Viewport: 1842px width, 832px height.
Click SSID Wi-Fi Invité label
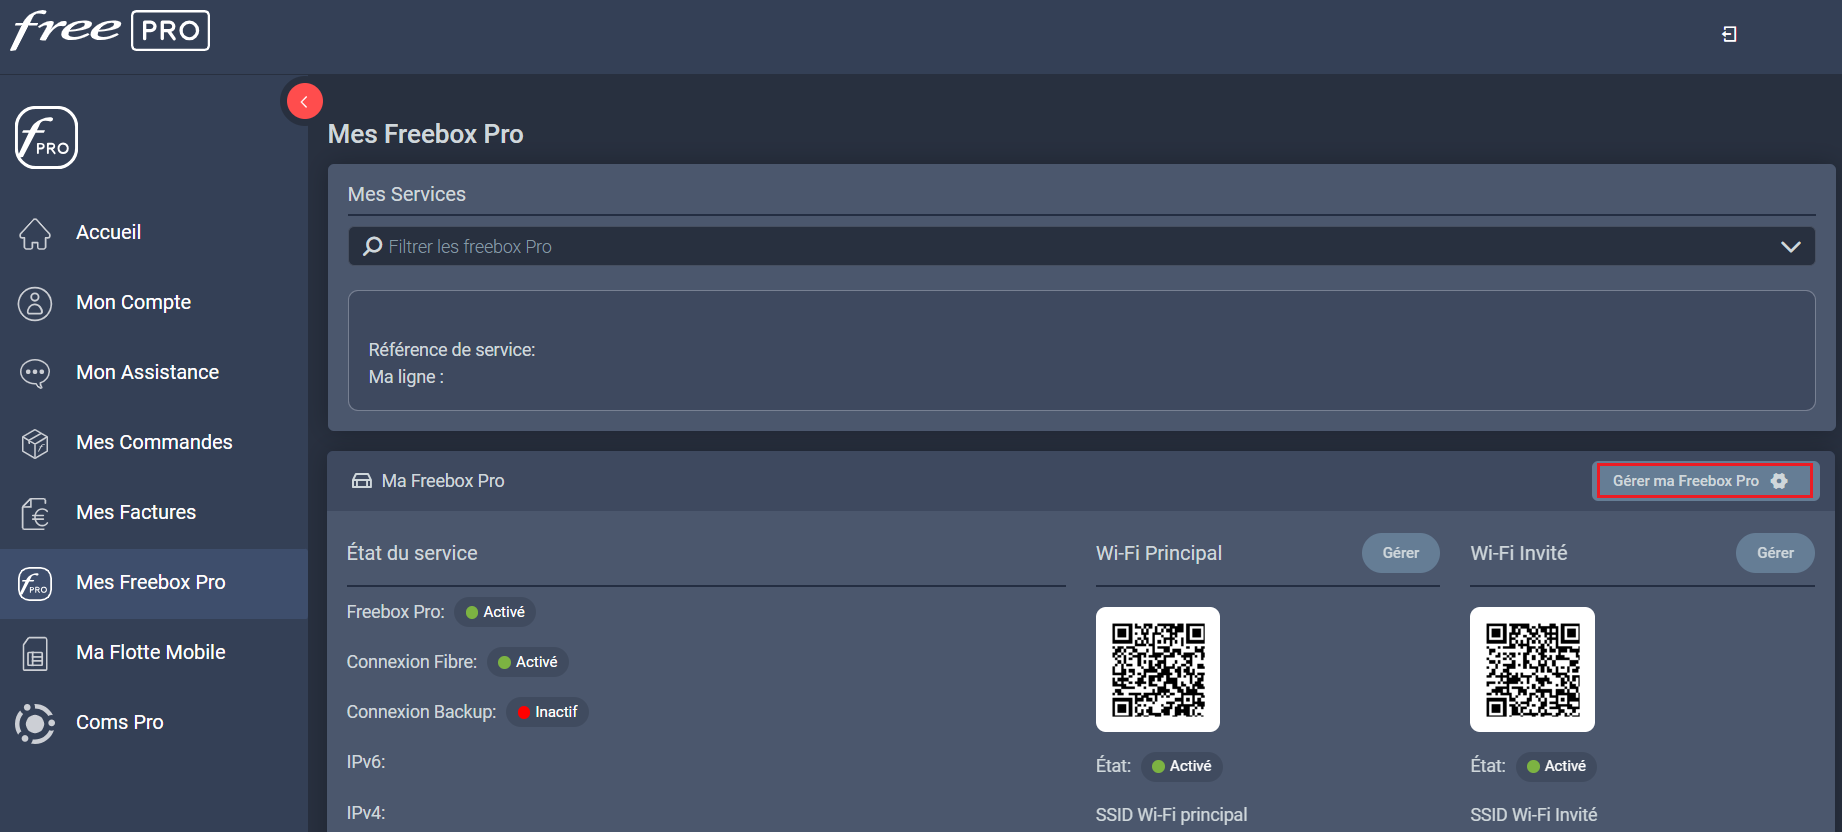click(1533, 815)
